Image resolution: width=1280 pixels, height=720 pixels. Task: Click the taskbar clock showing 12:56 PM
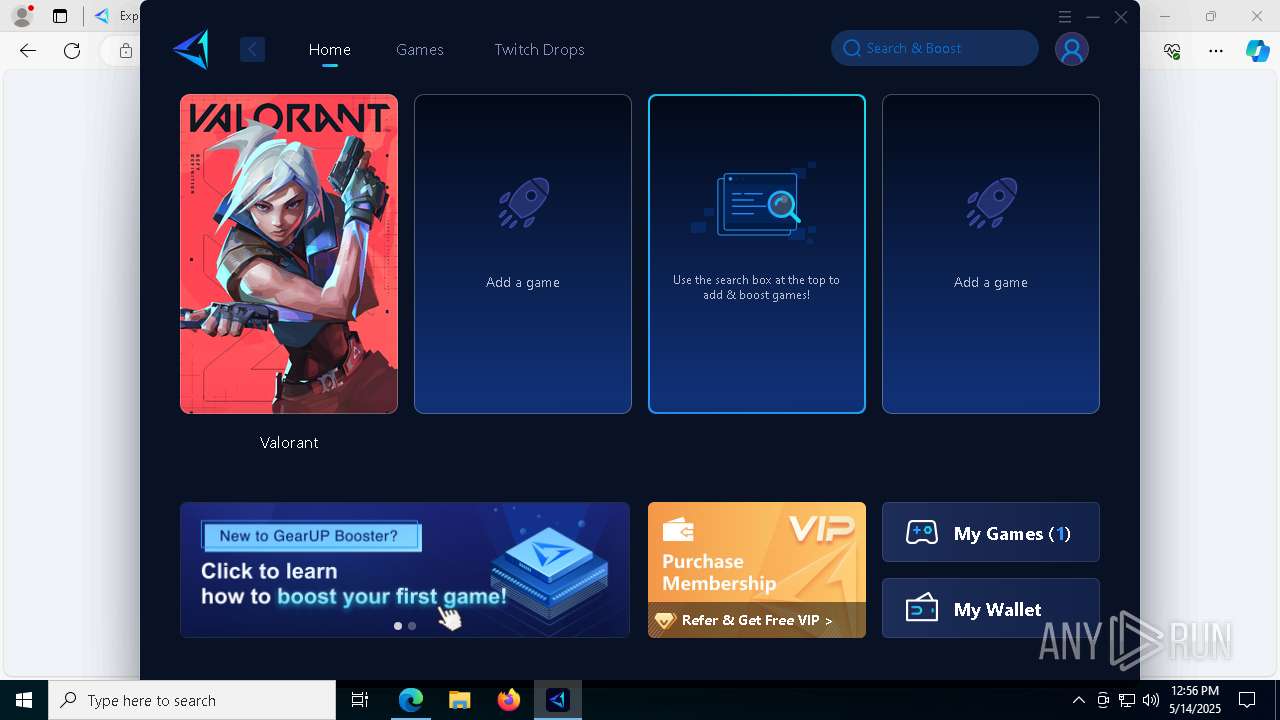[1195, 700]
